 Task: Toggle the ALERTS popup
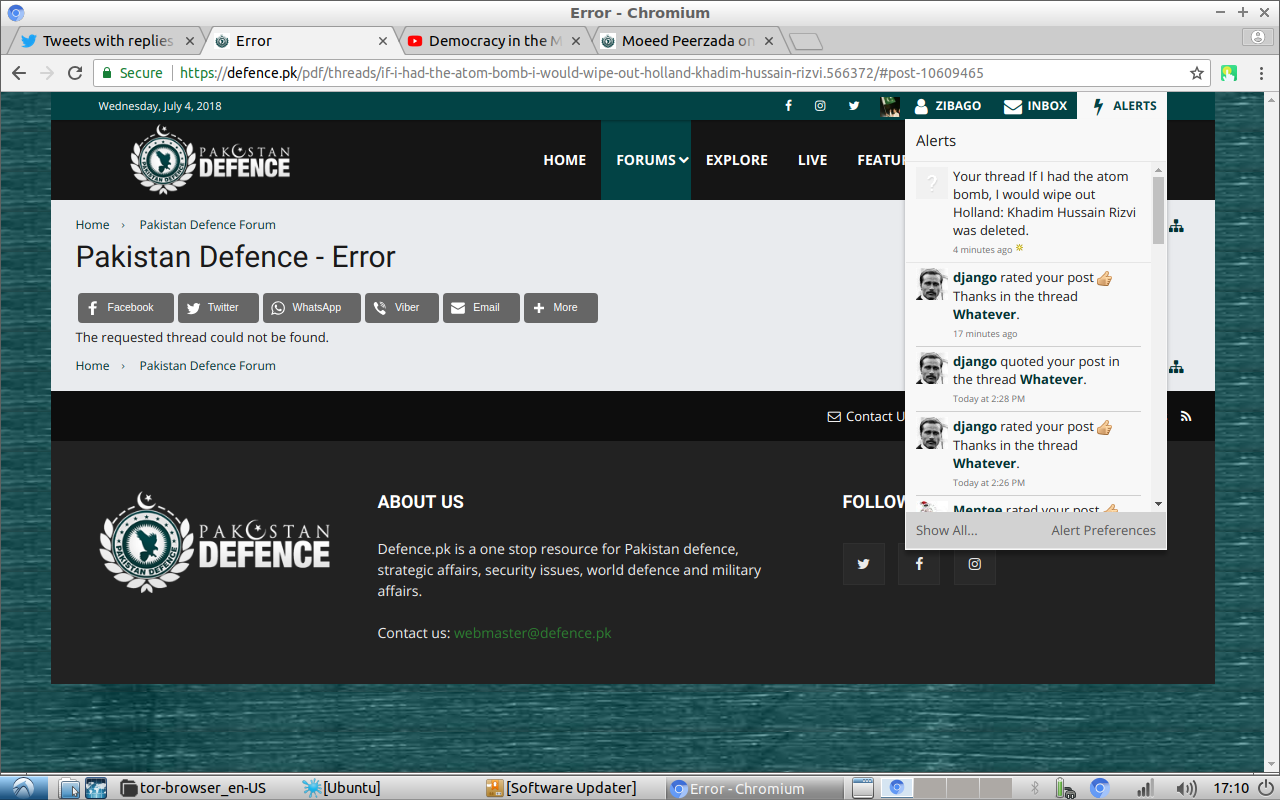pos(1123,106)
